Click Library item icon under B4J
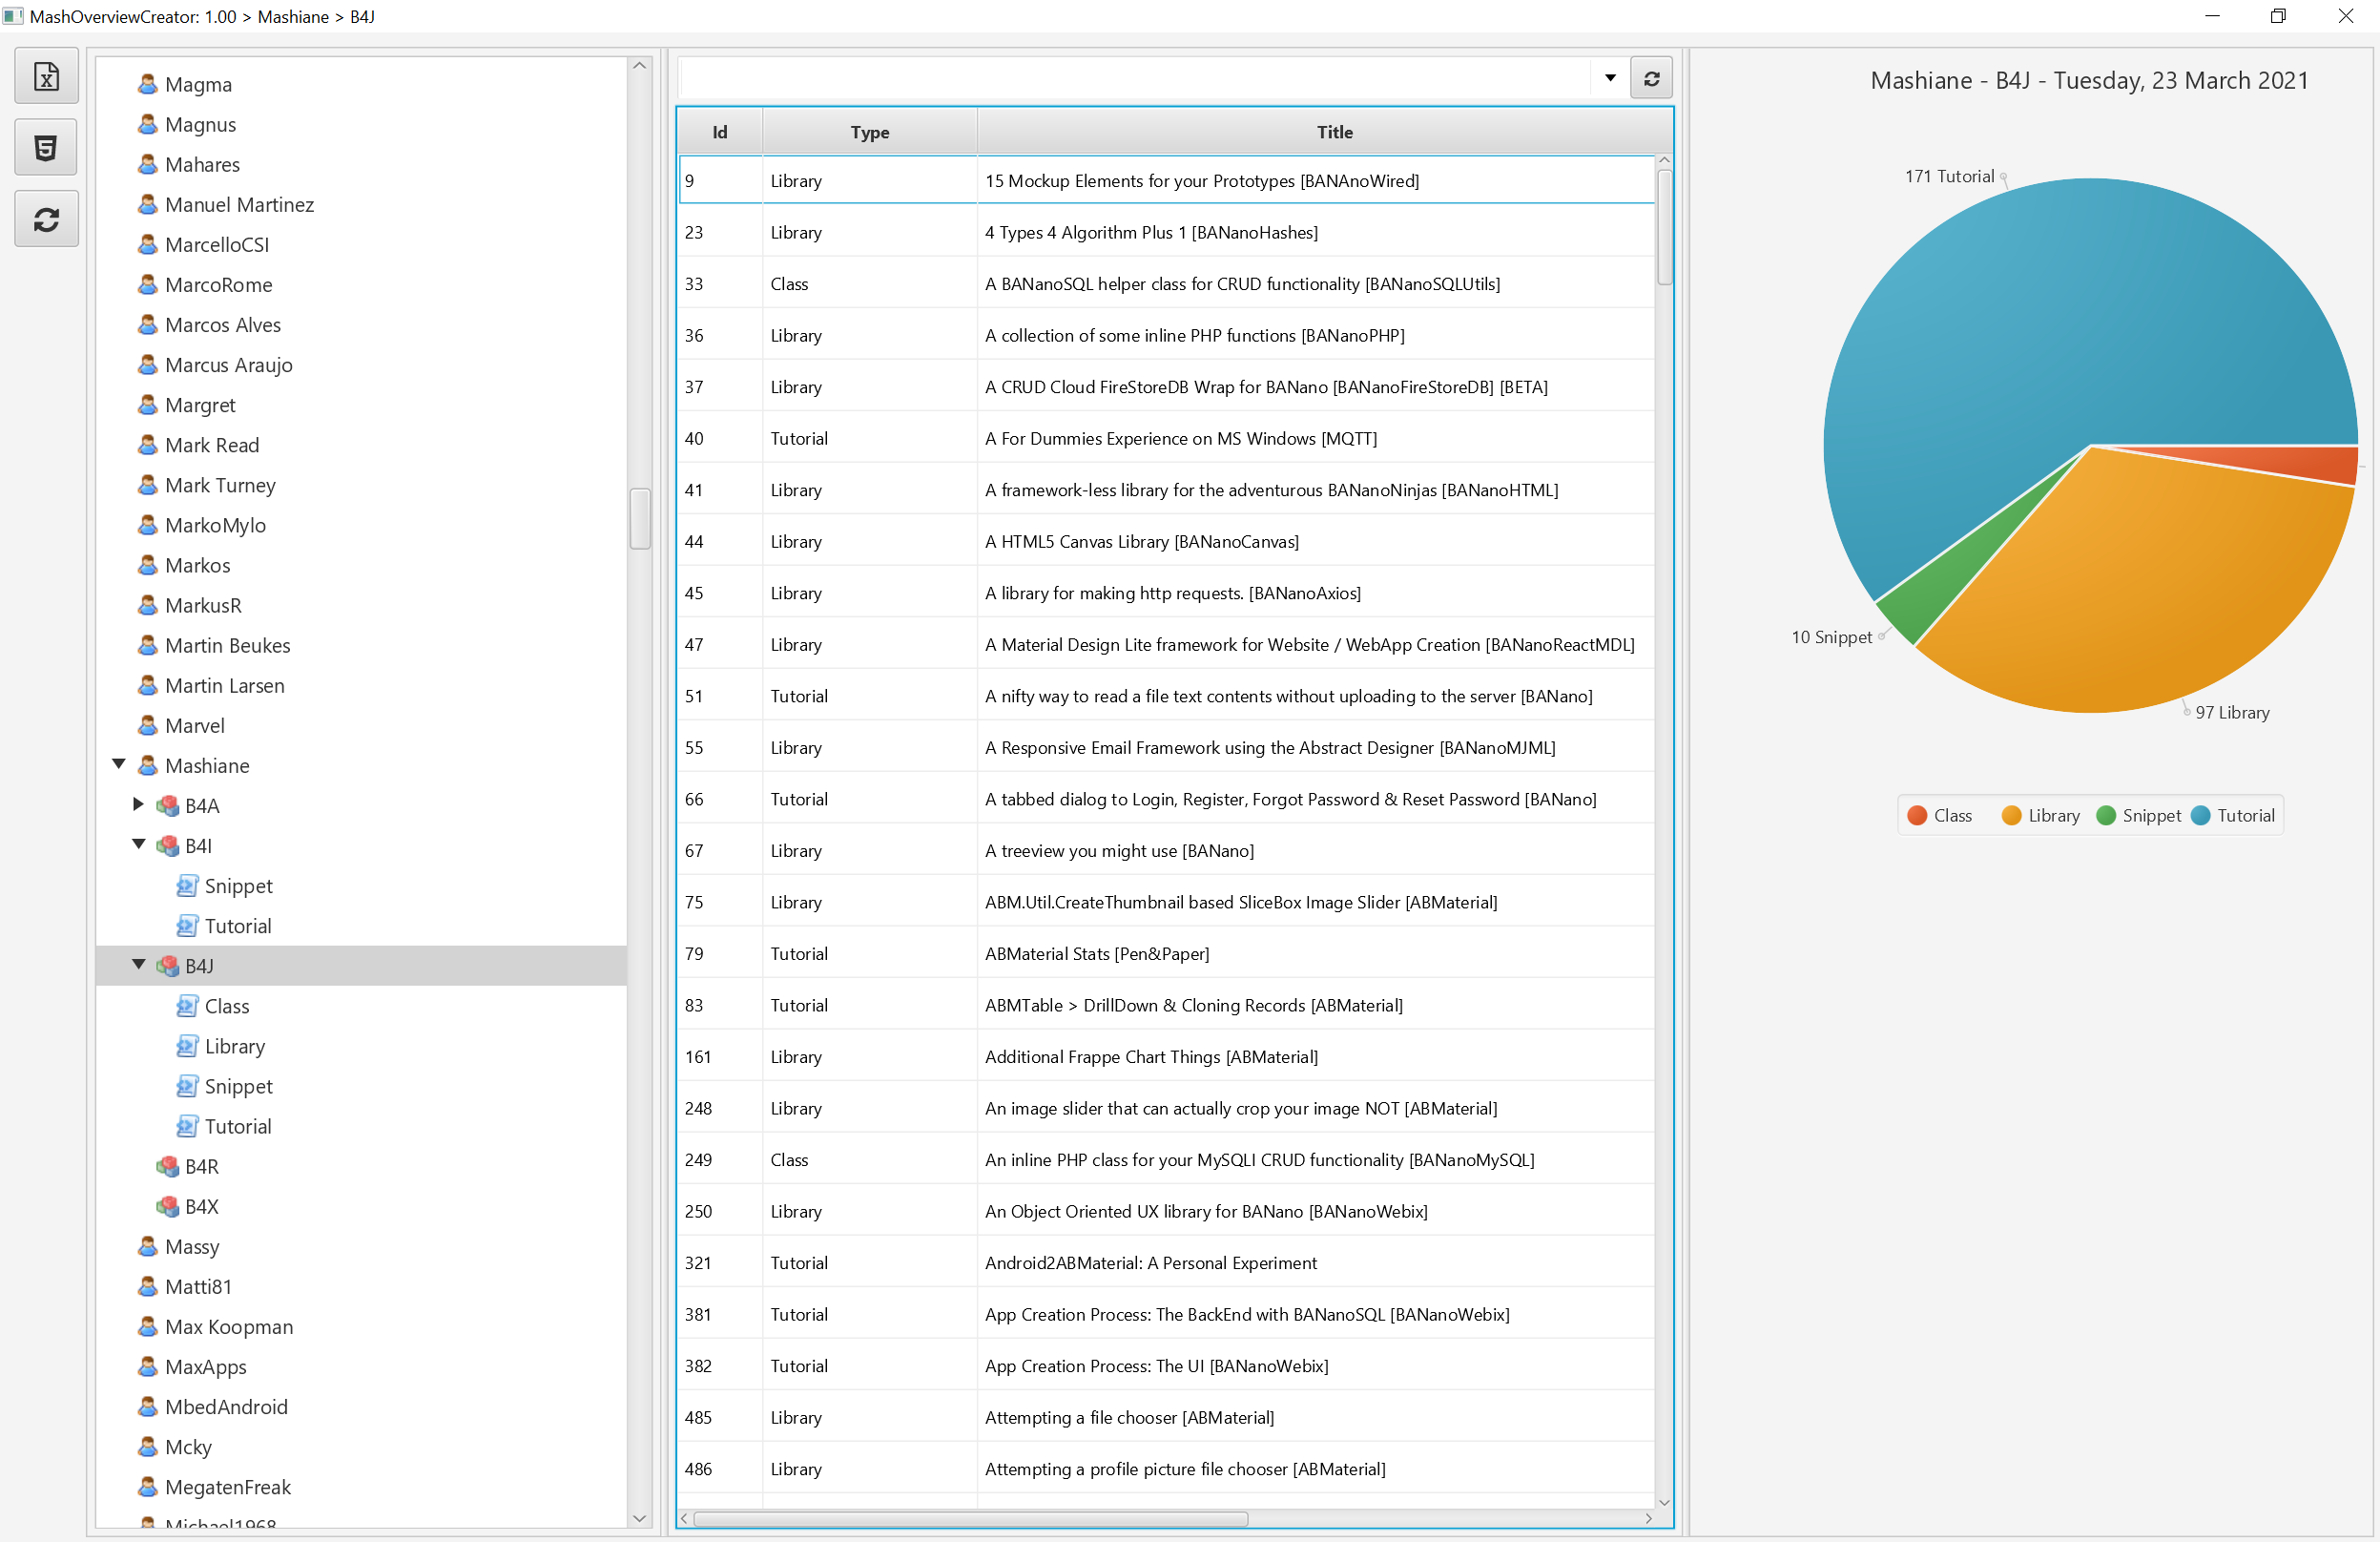The height and width of the screenshot is (1542, 2380). tap(187, 1046)
